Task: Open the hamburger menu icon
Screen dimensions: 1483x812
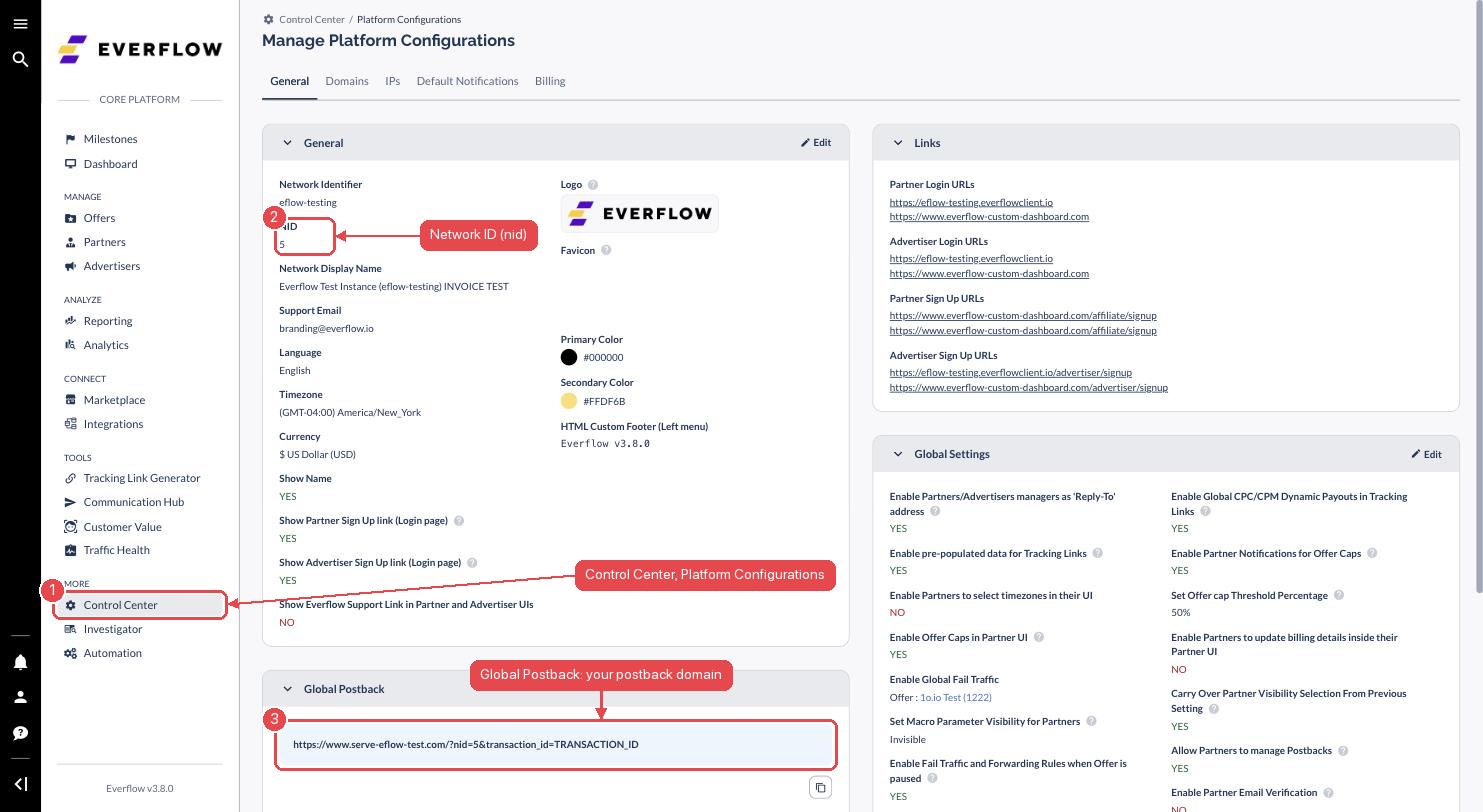Action: [x=20, y=24]
